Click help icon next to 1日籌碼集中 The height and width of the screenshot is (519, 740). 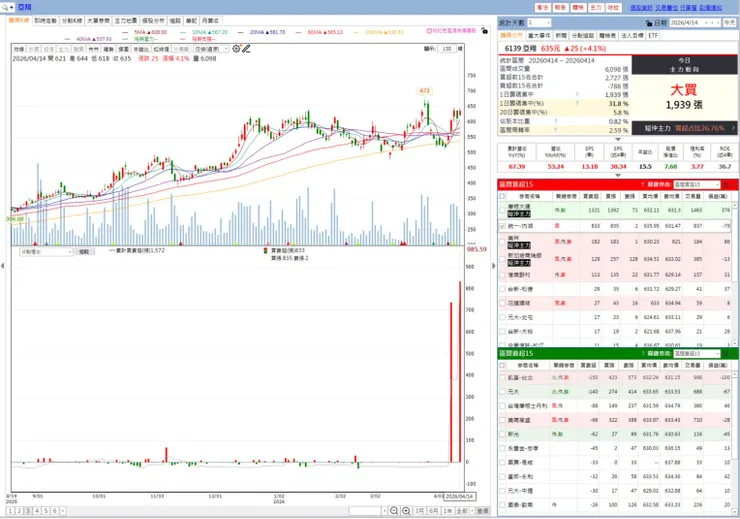point(577,94)
